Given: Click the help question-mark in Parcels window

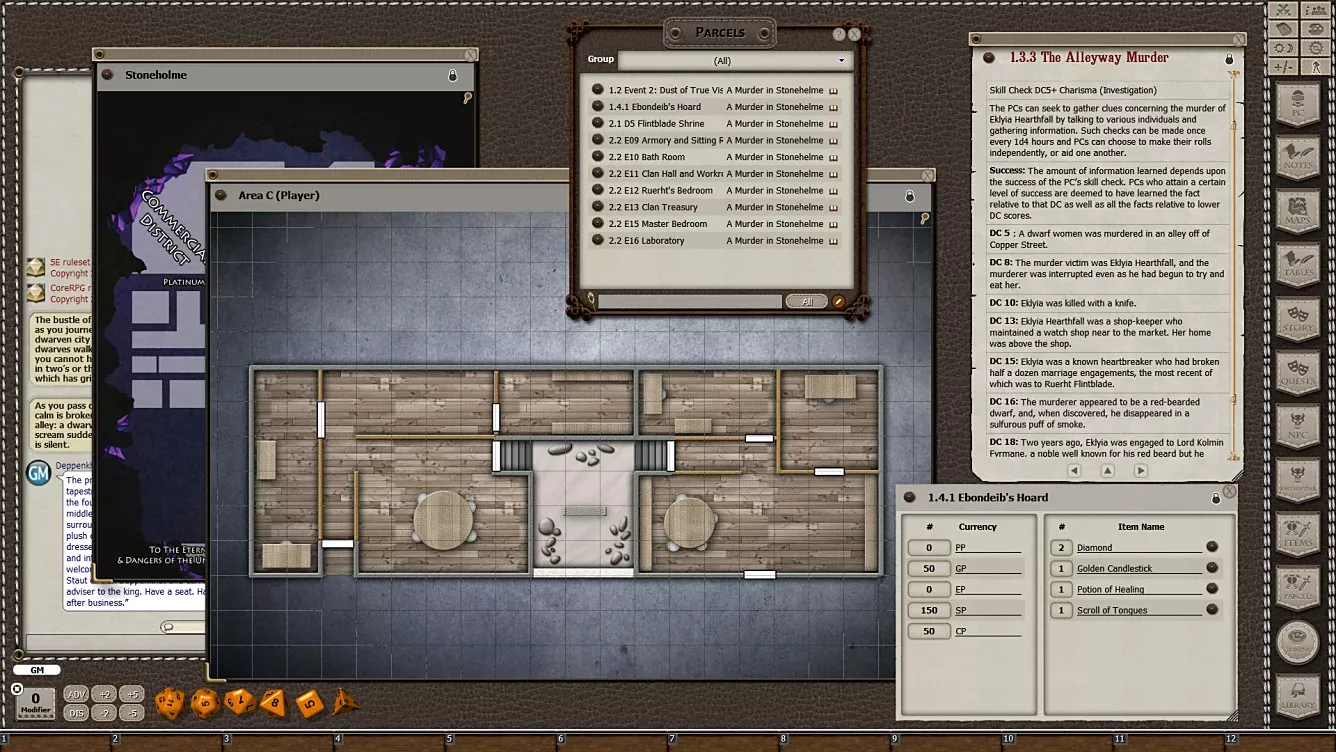Looking at the screenshot, I should (x=839, y=34).
